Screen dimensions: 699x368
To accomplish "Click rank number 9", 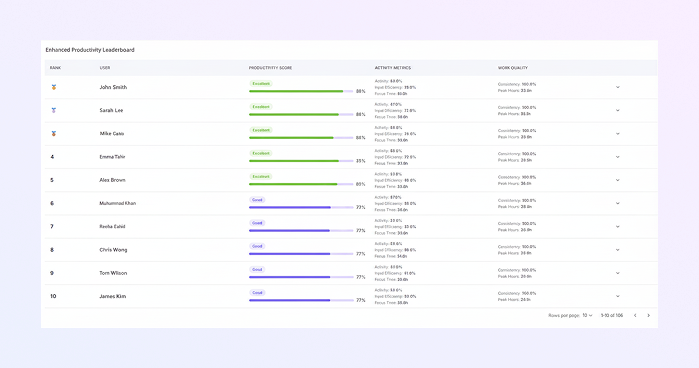I will pos(52,273).
